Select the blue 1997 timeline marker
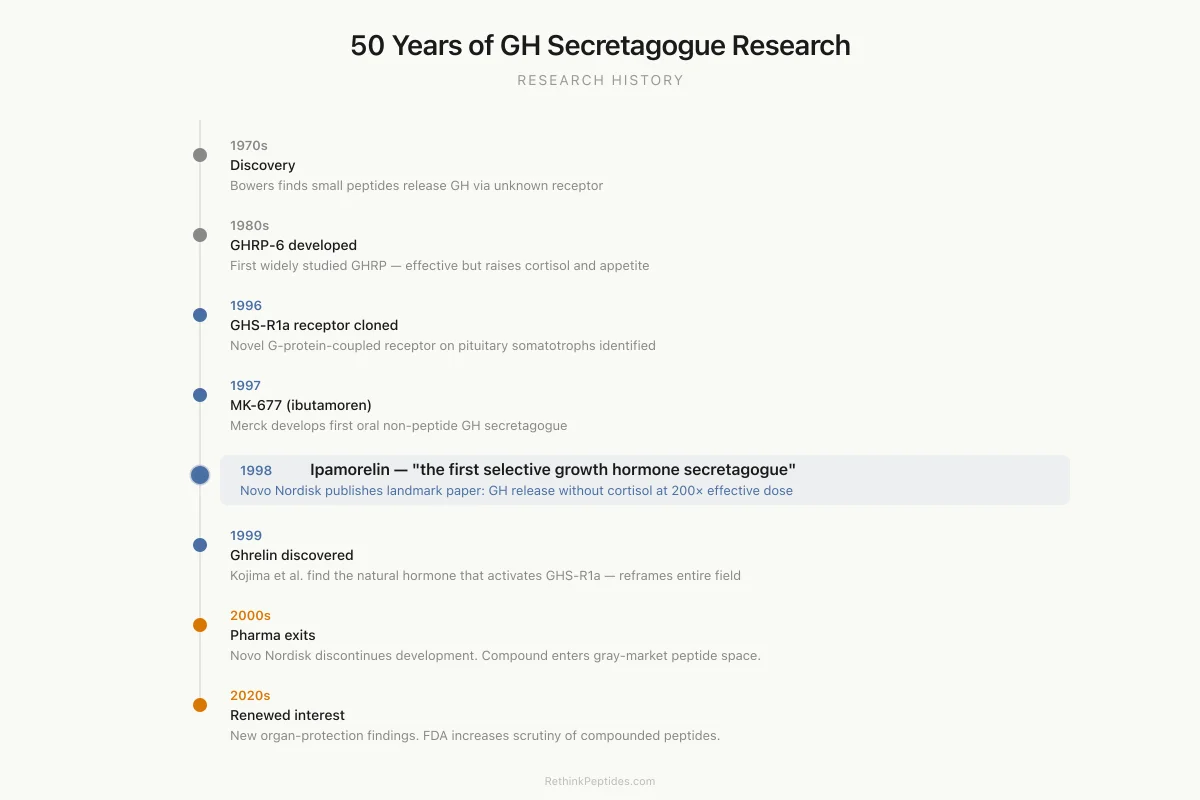The width and height of the screenshot is (1200, 800). click(x=200, y=395)
